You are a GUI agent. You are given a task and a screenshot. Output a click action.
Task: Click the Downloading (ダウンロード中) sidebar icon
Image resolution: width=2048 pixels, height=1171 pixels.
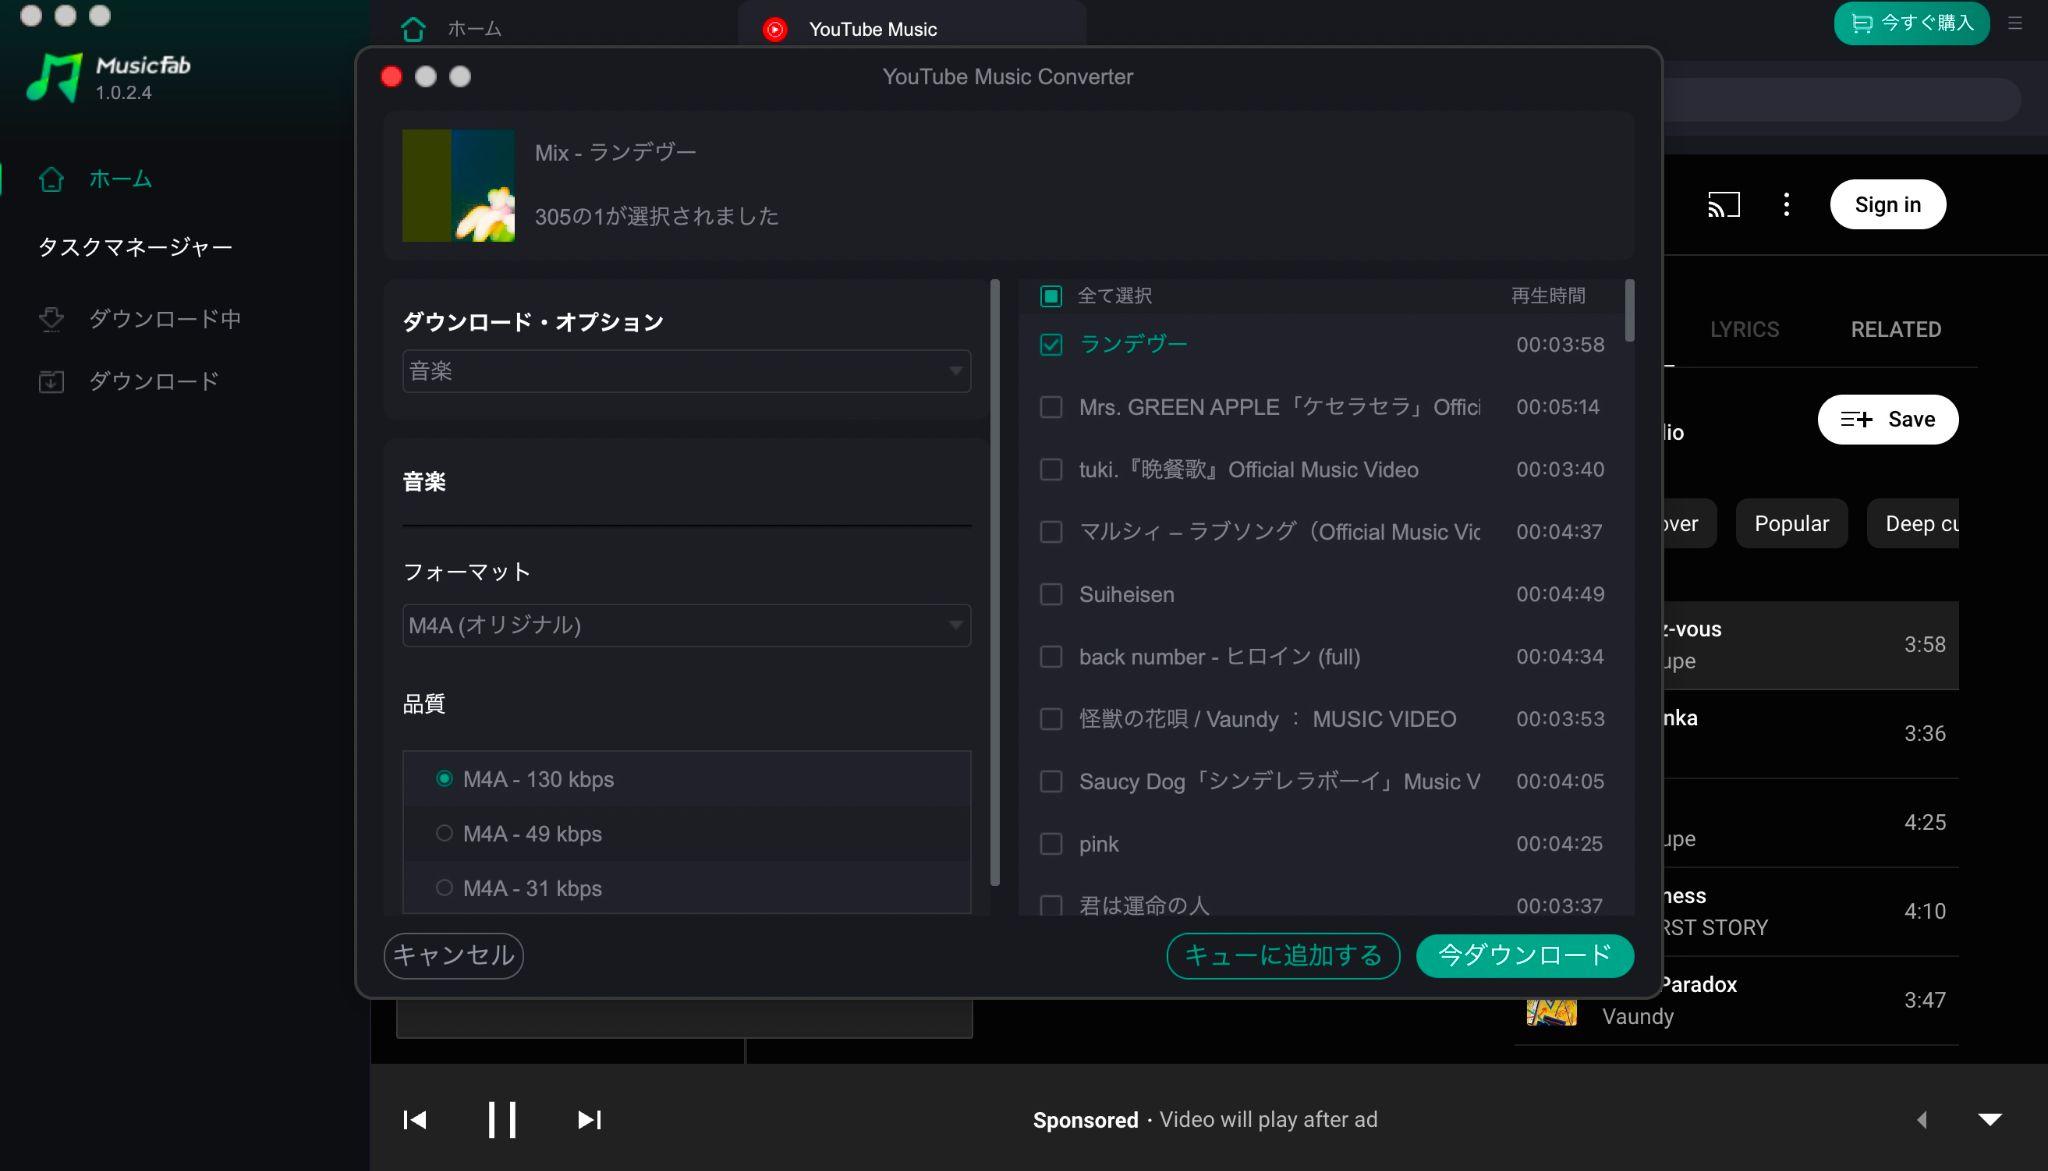[51, 319]
